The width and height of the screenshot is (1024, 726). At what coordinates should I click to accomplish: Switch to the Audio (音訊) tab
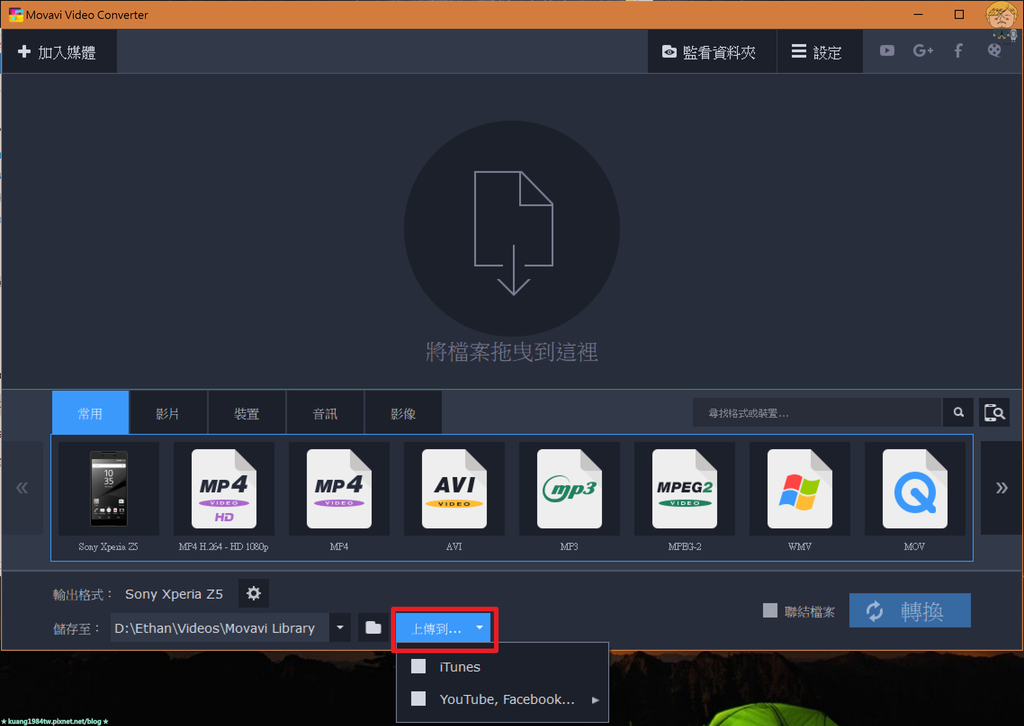(x=325, y=413)
